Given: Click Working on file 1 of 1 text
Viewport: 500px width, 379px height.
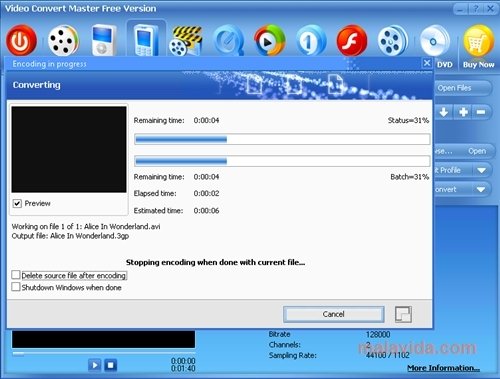Looking at the screenshot, I should point(86,227).
